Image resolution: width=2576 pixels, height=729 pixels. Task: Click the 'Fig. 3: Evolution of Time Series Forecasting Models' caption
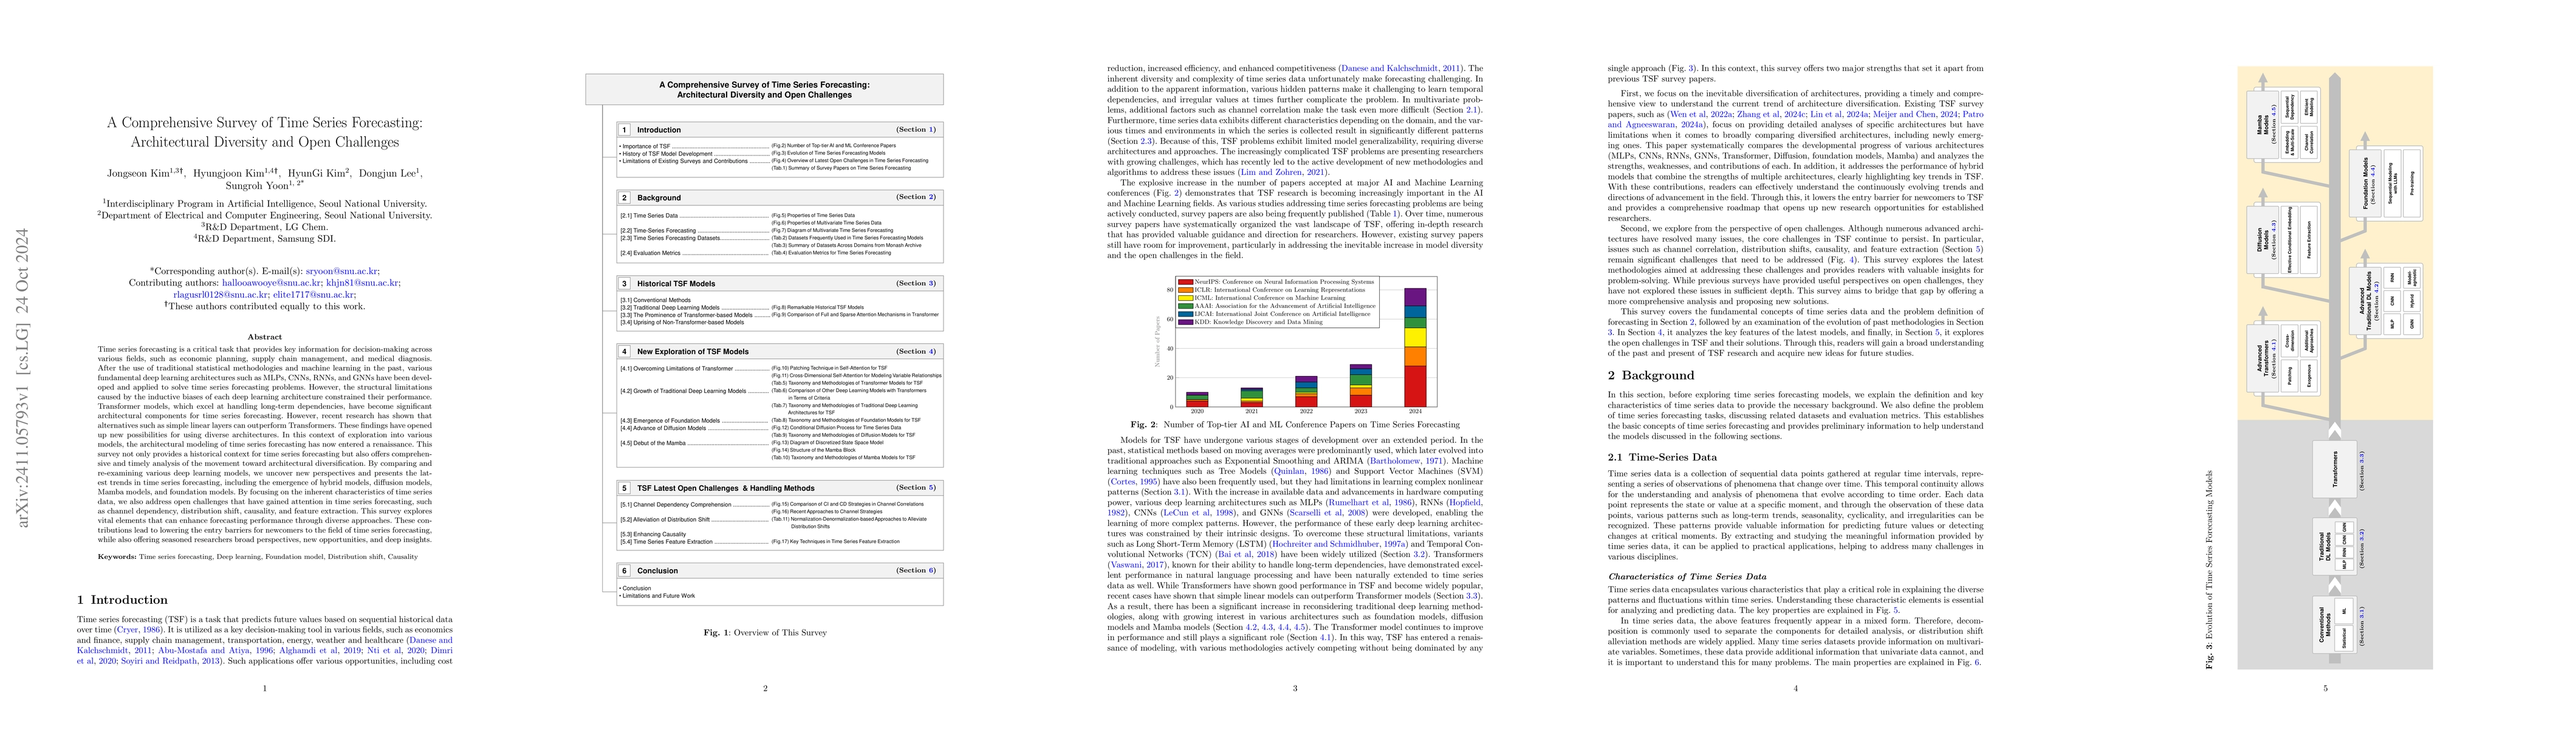click(2210, 569)
